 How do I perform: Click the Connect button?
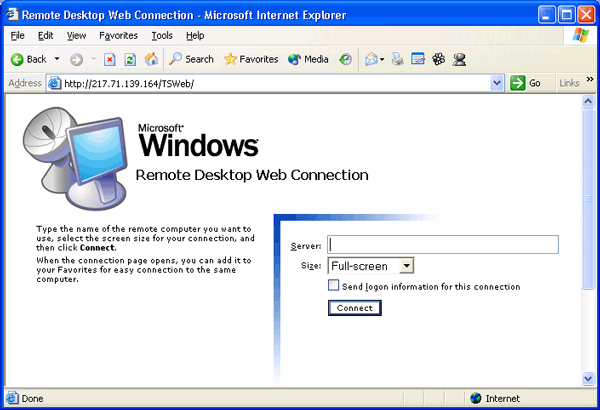pyautogui.click(x=355, y=308)
